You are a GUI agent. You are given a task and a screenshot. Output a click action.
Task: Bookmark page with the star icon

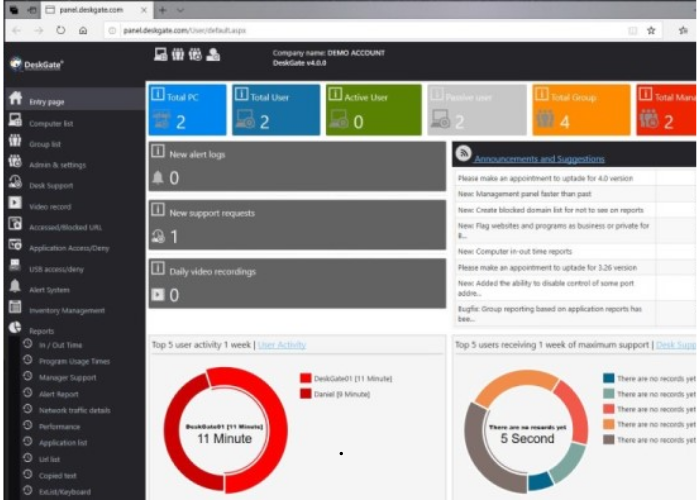coord(651,30)
